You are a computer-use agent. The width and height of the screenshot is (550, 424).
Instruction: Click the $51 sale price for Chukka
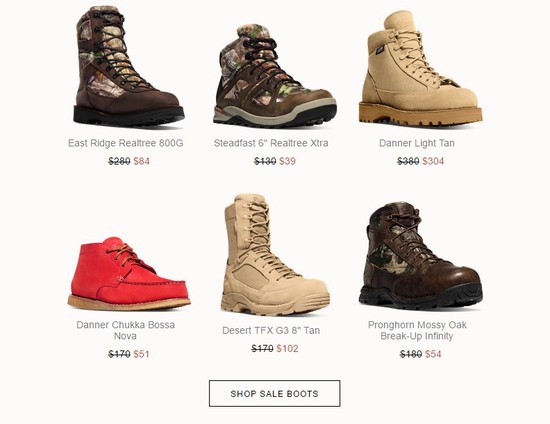coord(141,354)
